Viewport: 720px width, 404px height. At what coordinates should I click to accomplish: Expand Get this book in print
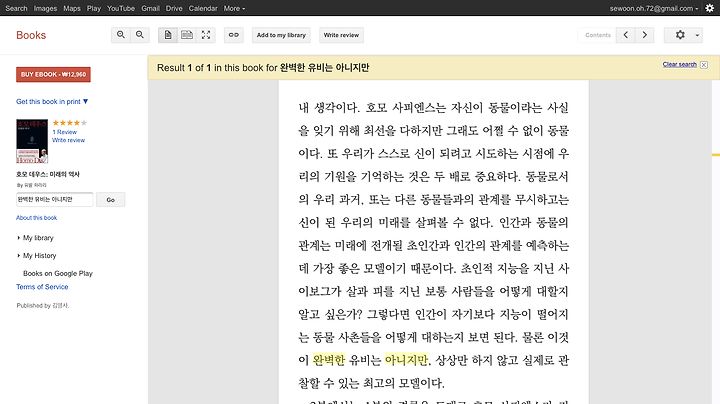(52, 101)
